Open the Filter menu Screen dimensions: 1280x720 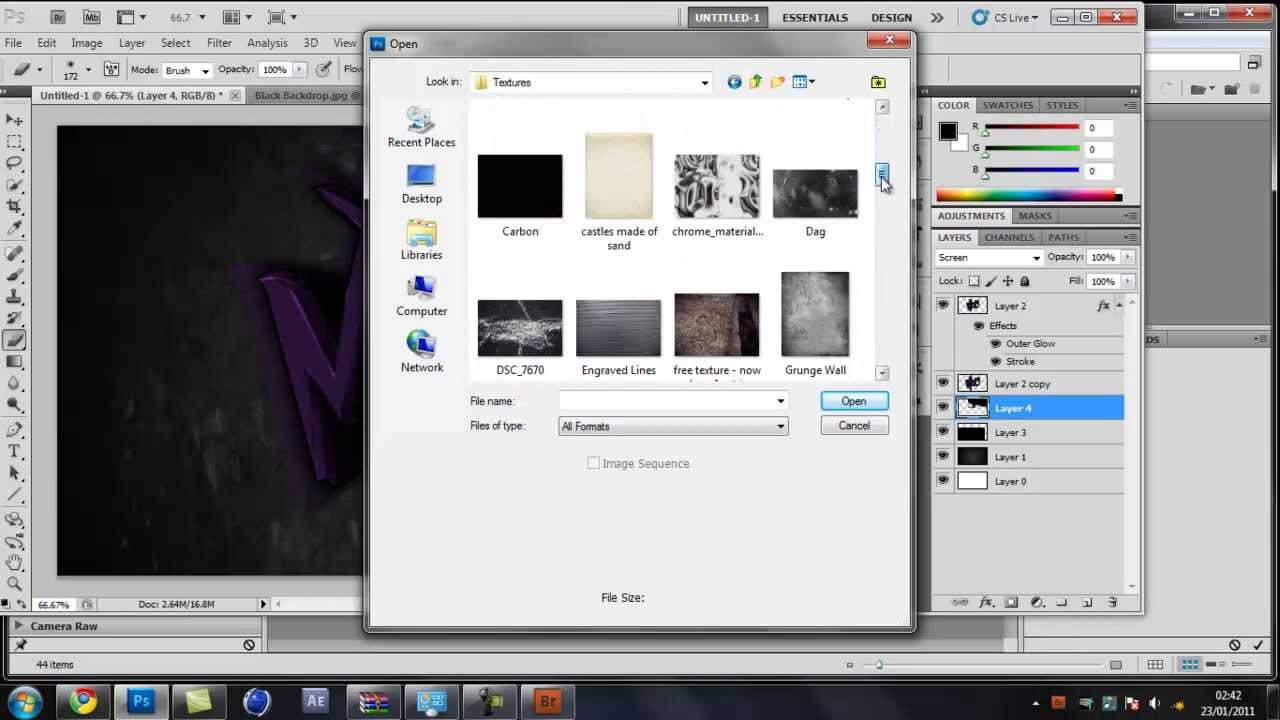[219, 43]
